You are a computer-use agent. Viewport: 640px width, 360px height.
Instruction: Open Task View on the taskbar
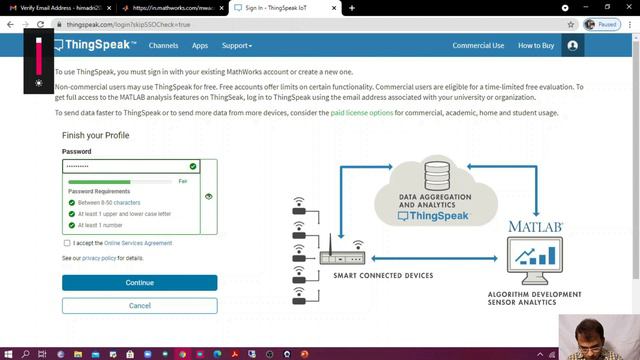coord(42,354)
